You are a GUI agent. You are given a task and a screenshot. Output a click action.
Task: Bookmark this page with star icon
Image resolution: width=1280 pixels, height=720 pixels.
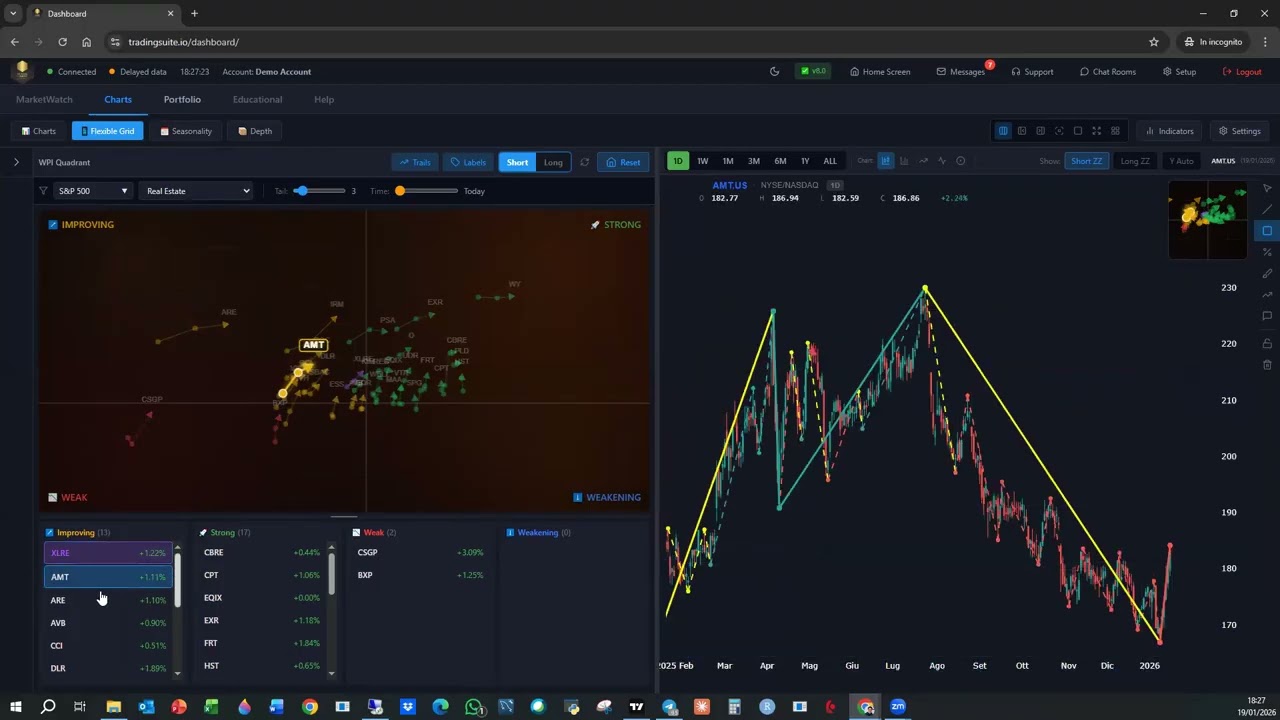1154,42
